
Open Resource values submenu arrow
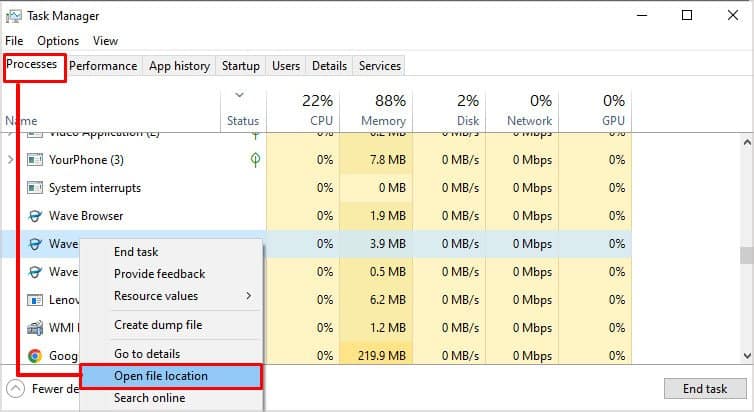click(x=249, y=296)
